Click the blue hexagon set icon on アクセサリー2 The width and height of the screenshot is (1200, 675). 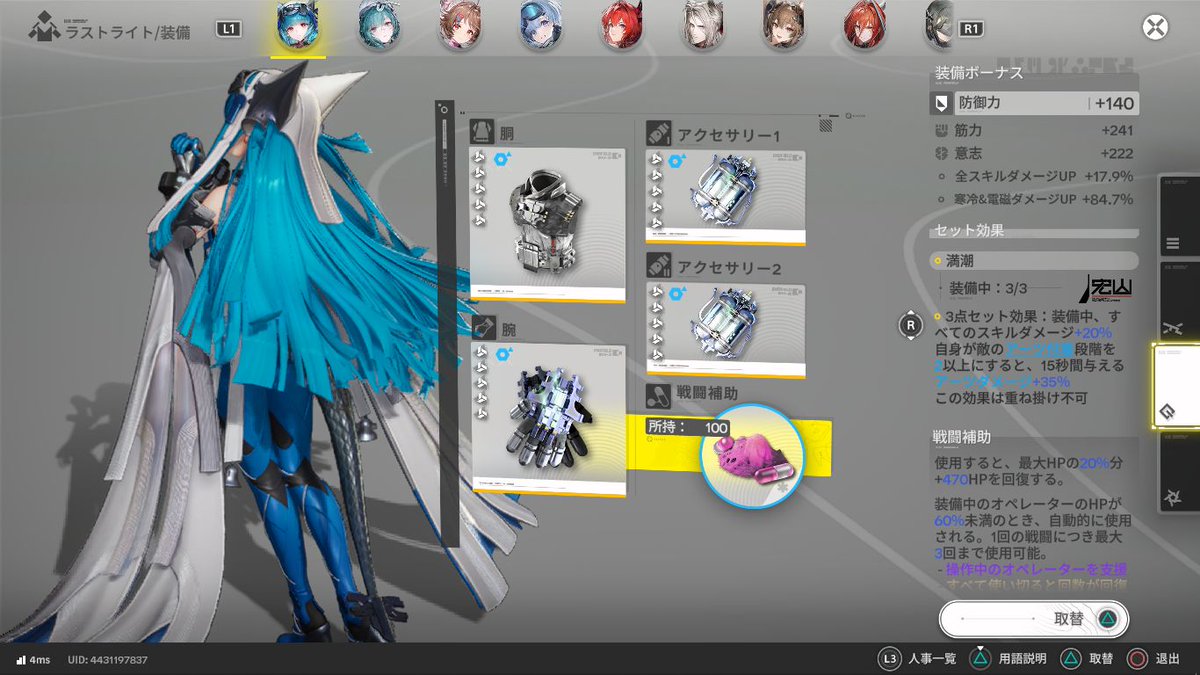pos(679,295)
